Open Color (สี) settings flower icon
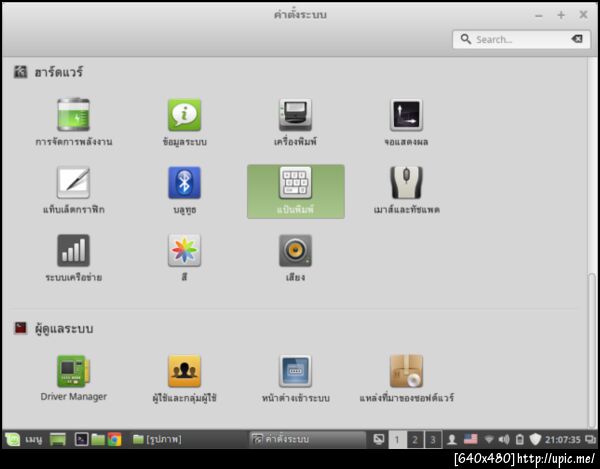Screen dimensions: 600x469 [184, 251]
